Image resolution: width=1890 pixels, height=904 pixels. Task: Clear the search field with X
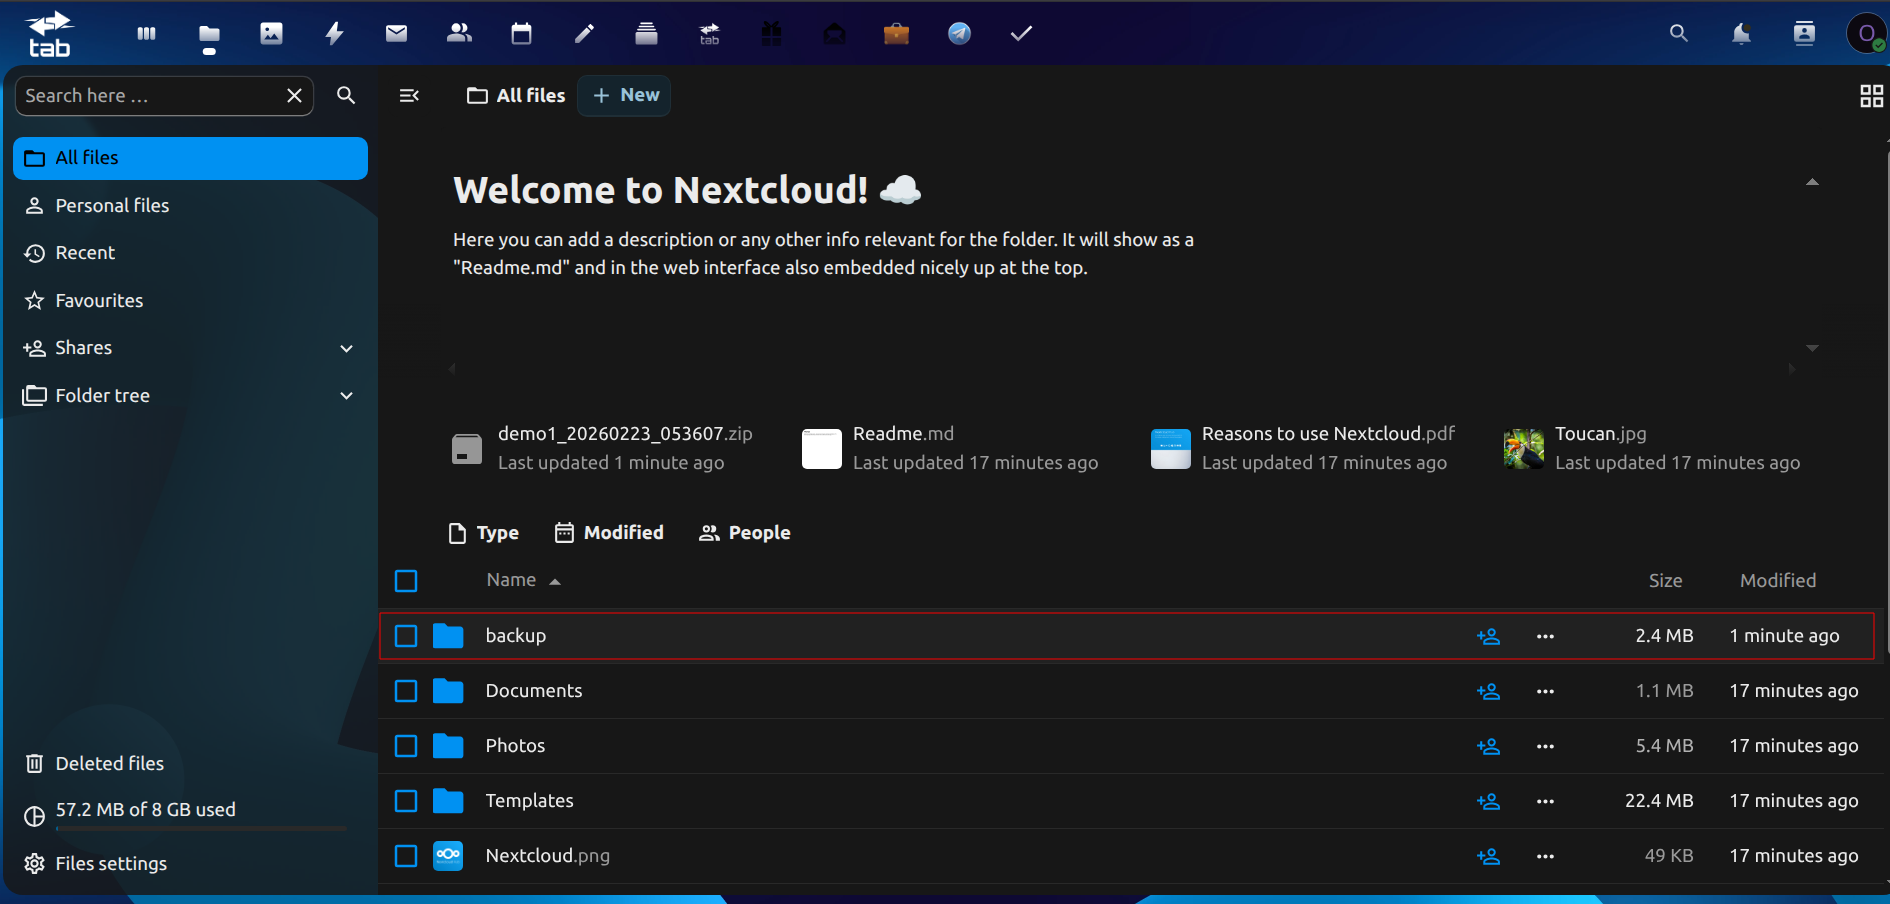tap(294, 96)
